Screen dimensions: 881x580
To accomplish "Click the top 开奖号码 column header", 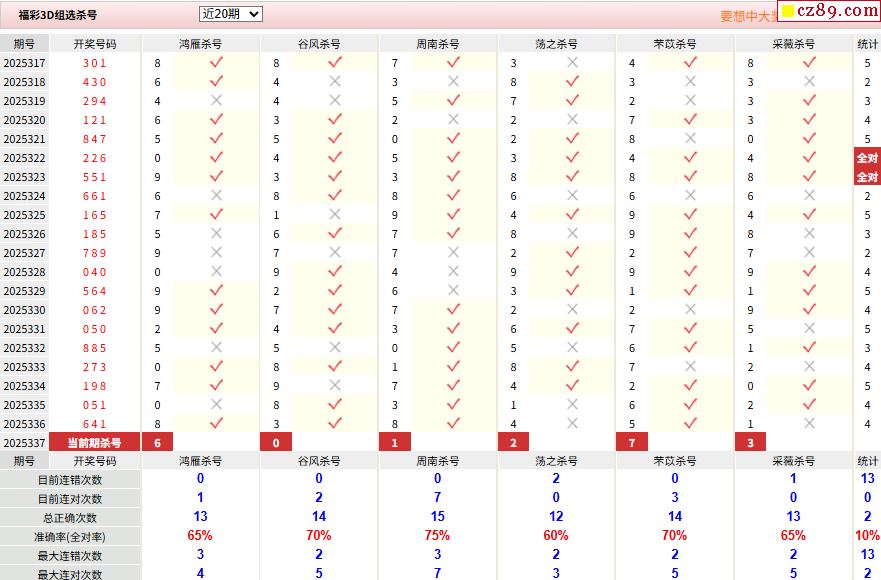I will click(x=95, y=44).
